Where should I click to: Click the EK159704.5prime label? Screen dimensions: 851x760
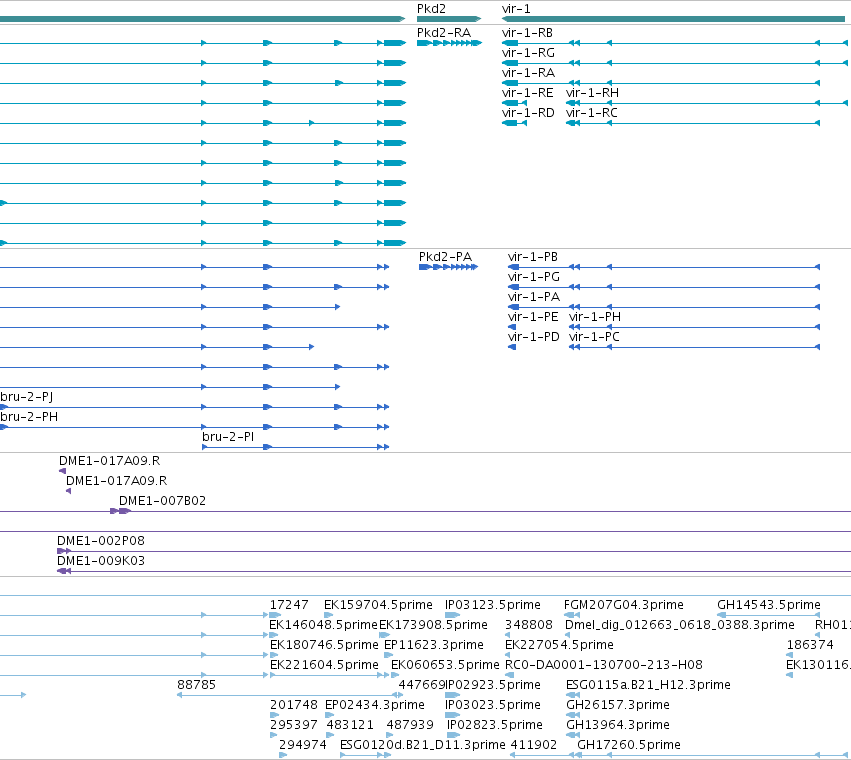click(378, 605)
